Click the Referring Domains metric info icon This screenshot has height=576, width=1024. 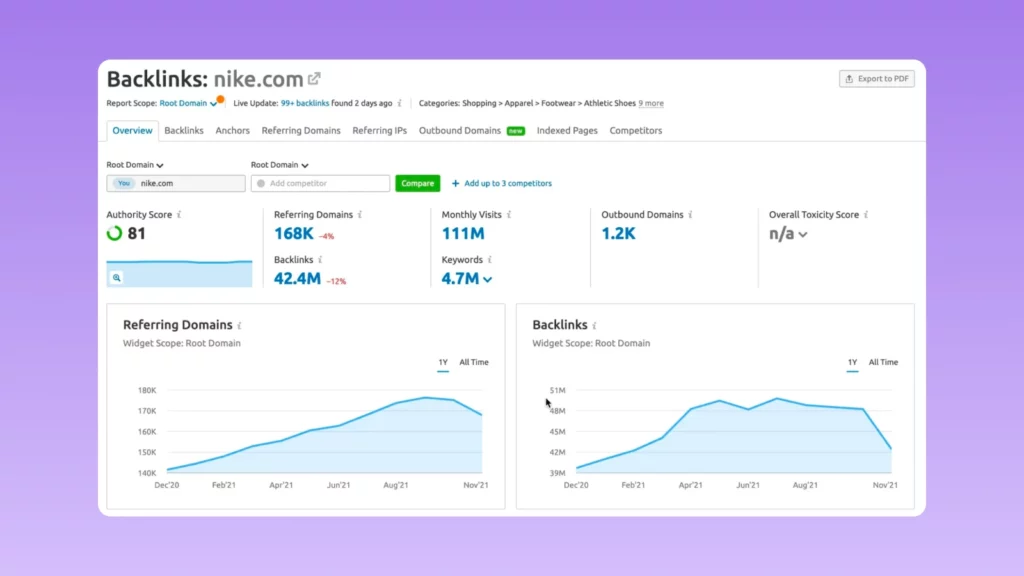(x=360, y=215)
